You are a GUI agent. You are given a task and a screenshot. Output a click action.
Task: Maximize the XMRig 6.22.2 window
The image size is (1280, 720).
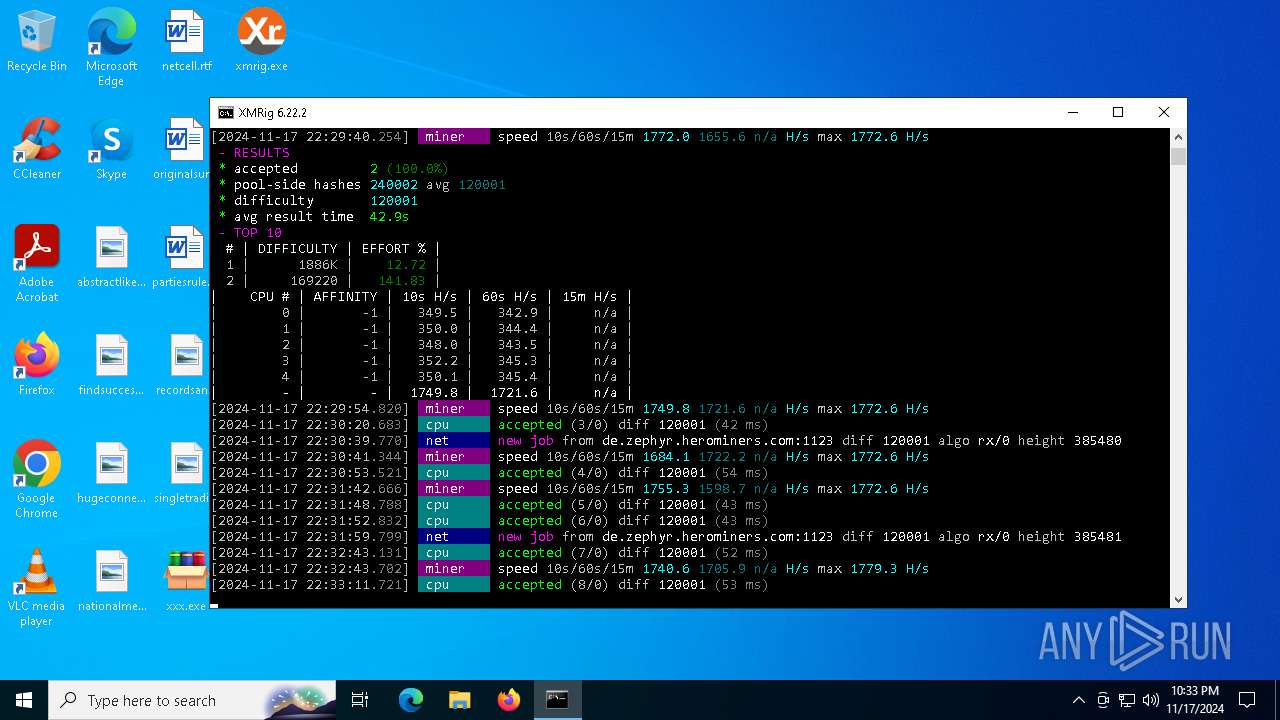[1118, 113]
